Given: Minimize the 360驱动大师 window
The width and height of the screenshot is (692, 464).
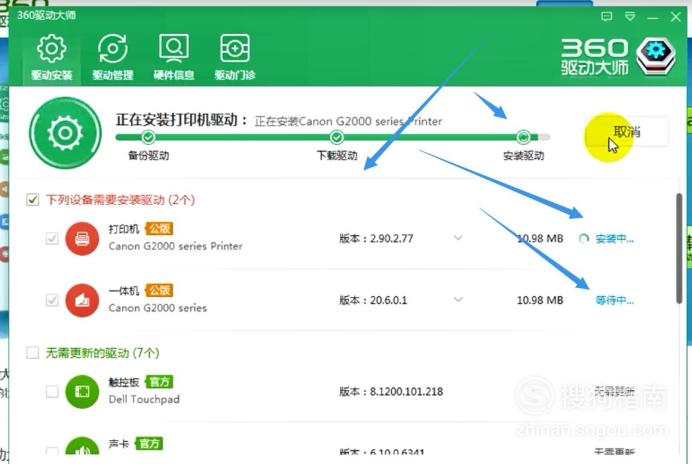Looking at the screenshot, I should pyautogui.click(x=653, y=17).
